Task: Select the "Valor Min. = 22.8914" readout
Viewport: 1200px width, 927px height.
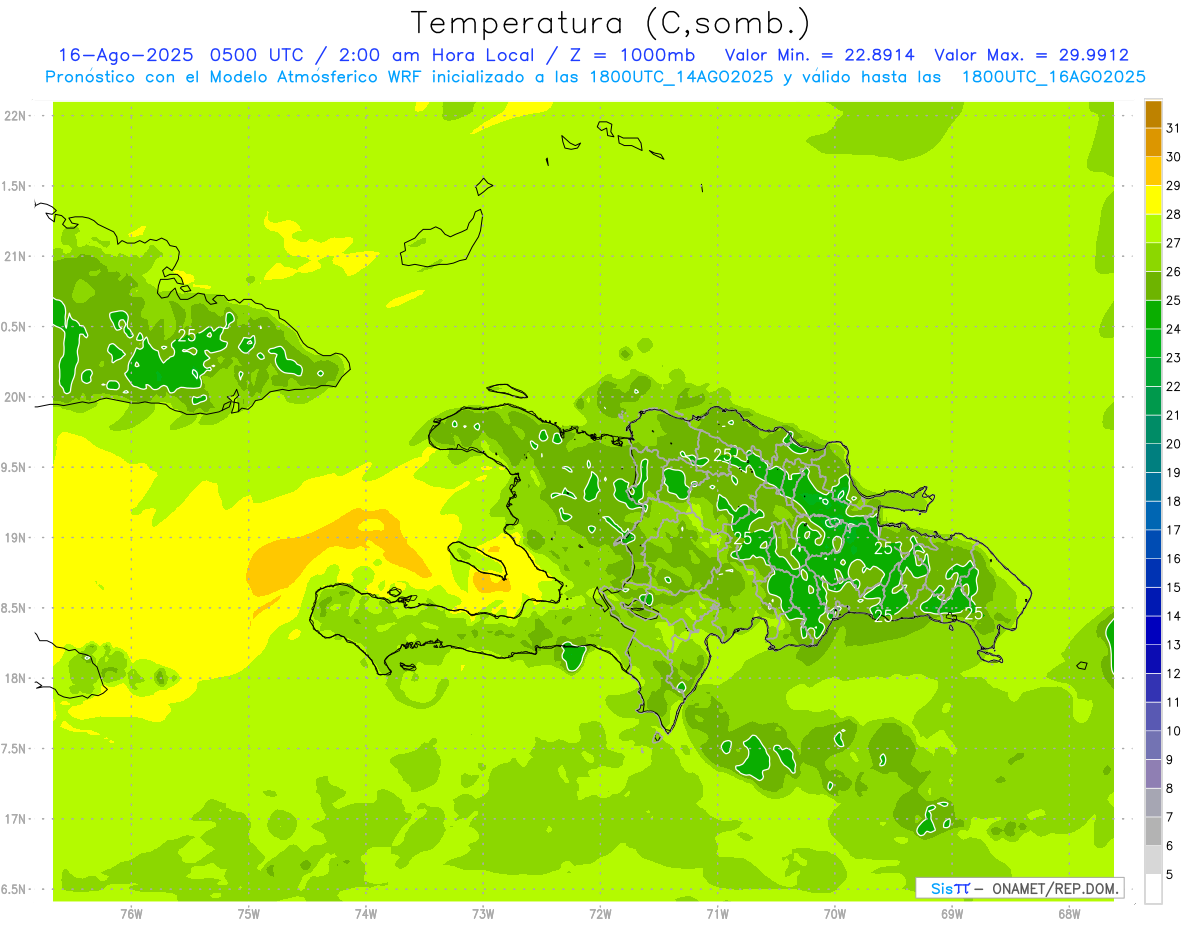Action: pos(819,55)
